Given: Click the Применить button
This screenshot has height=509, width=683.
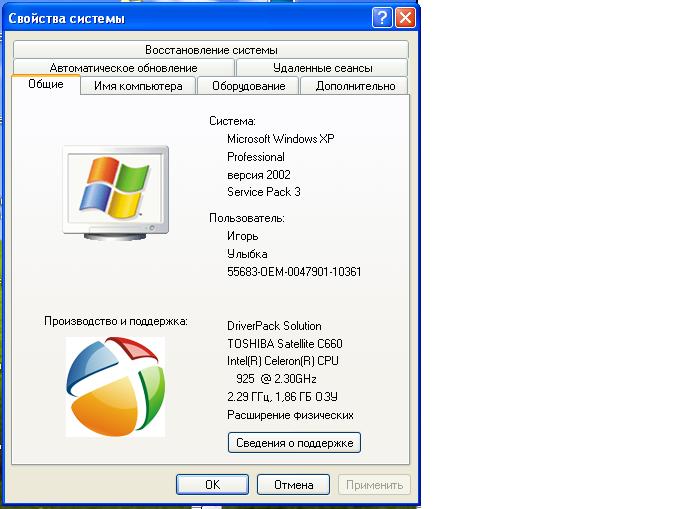Looking at the screenshot, I should point(374,484).
